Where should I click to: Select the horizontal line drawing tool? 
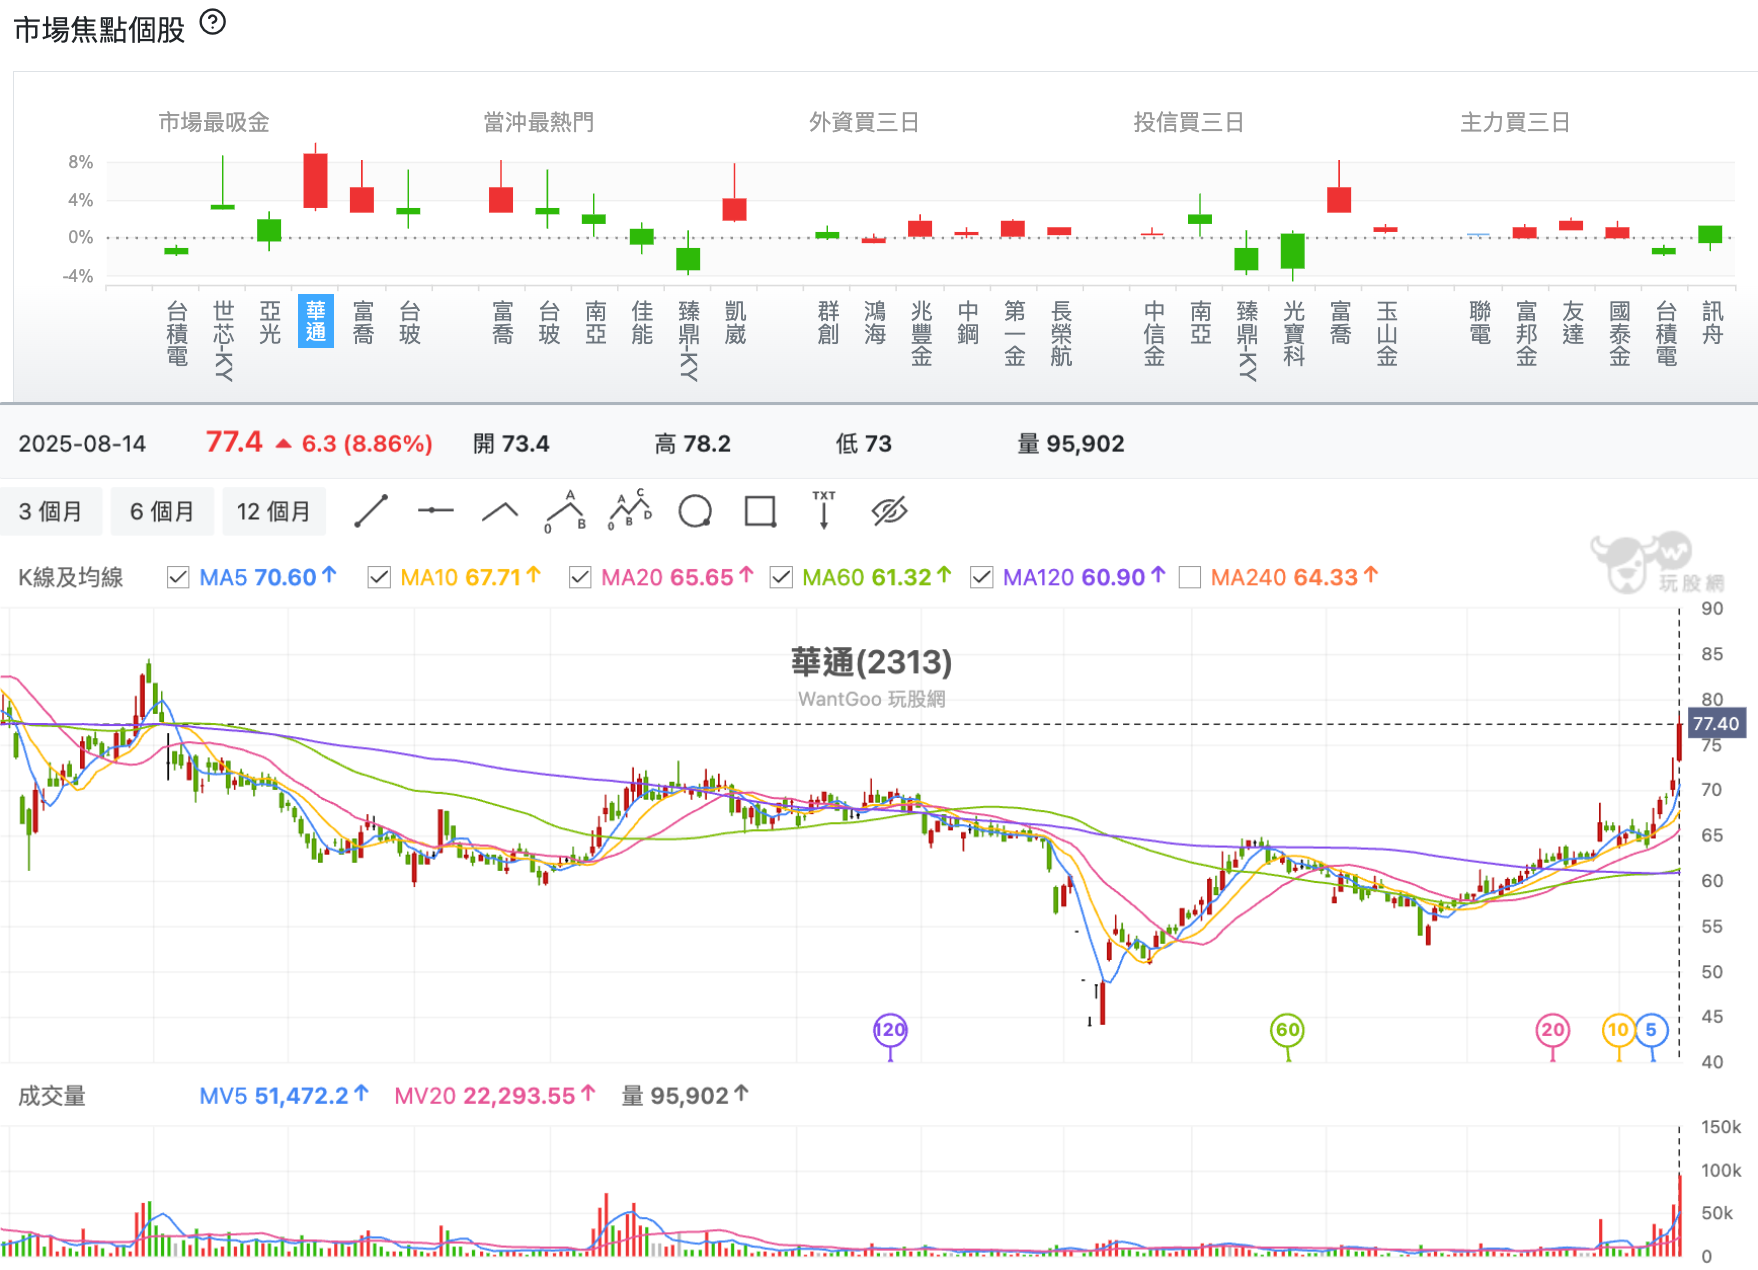point(435,511)
